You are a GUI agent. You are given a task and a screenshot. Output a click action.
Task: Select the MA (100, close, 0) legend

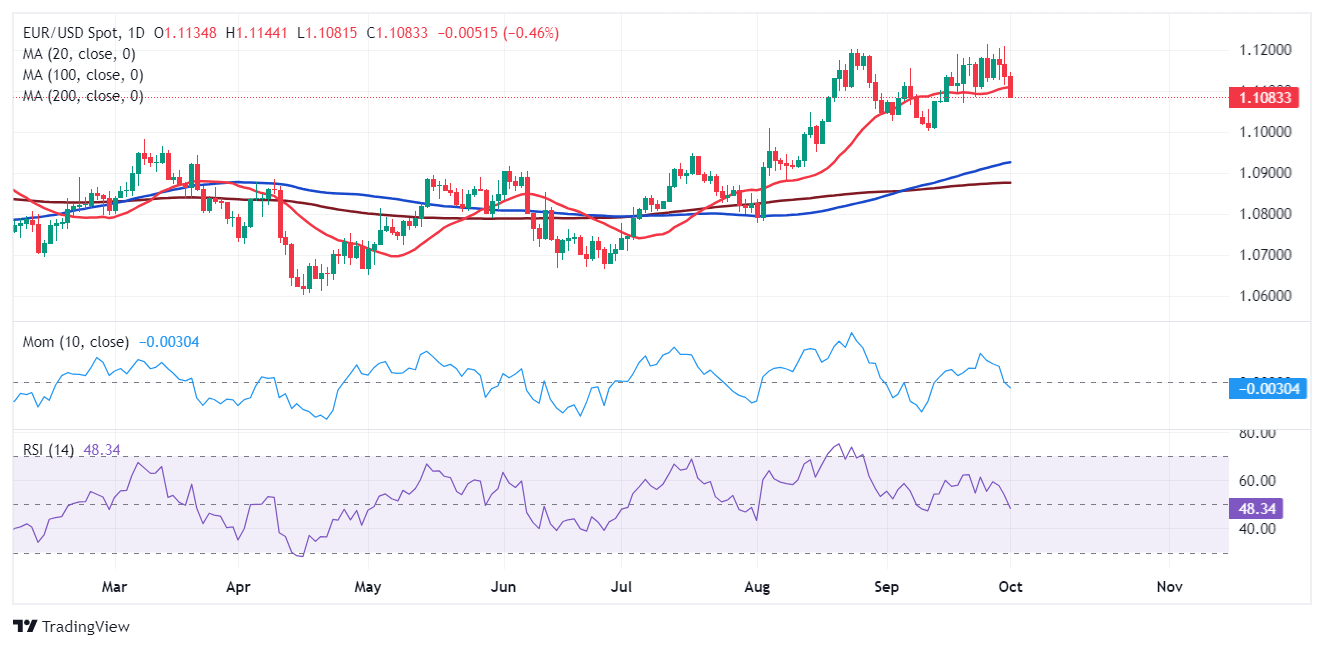[x=83, y=75]
